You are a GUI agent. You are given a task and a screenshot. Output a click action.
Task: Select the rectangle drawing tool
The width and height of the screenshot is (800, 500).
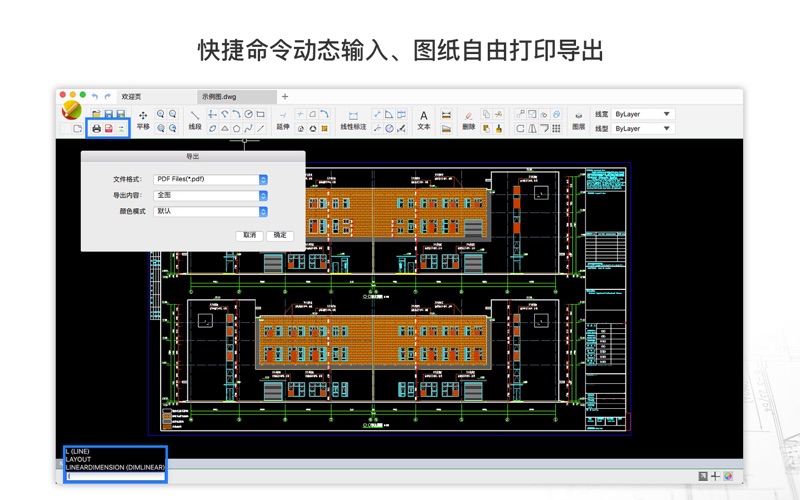(x=261, y=114)
